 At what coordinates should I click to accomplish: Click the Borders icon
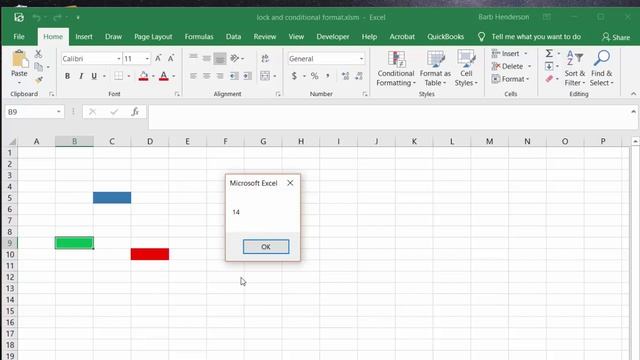[x=118, y=76]
